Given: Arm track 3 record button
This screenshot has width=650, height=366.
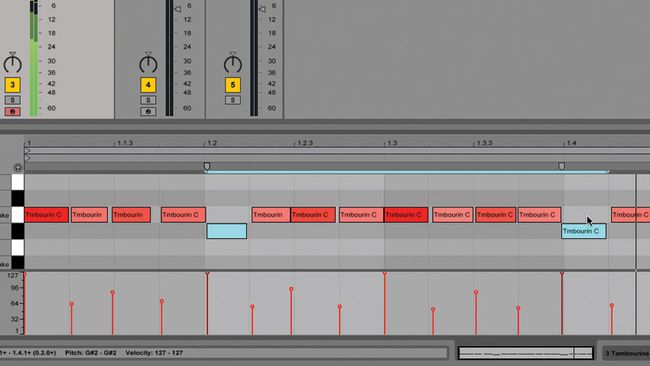Looking at the screenshot, I should coord(12,111).
